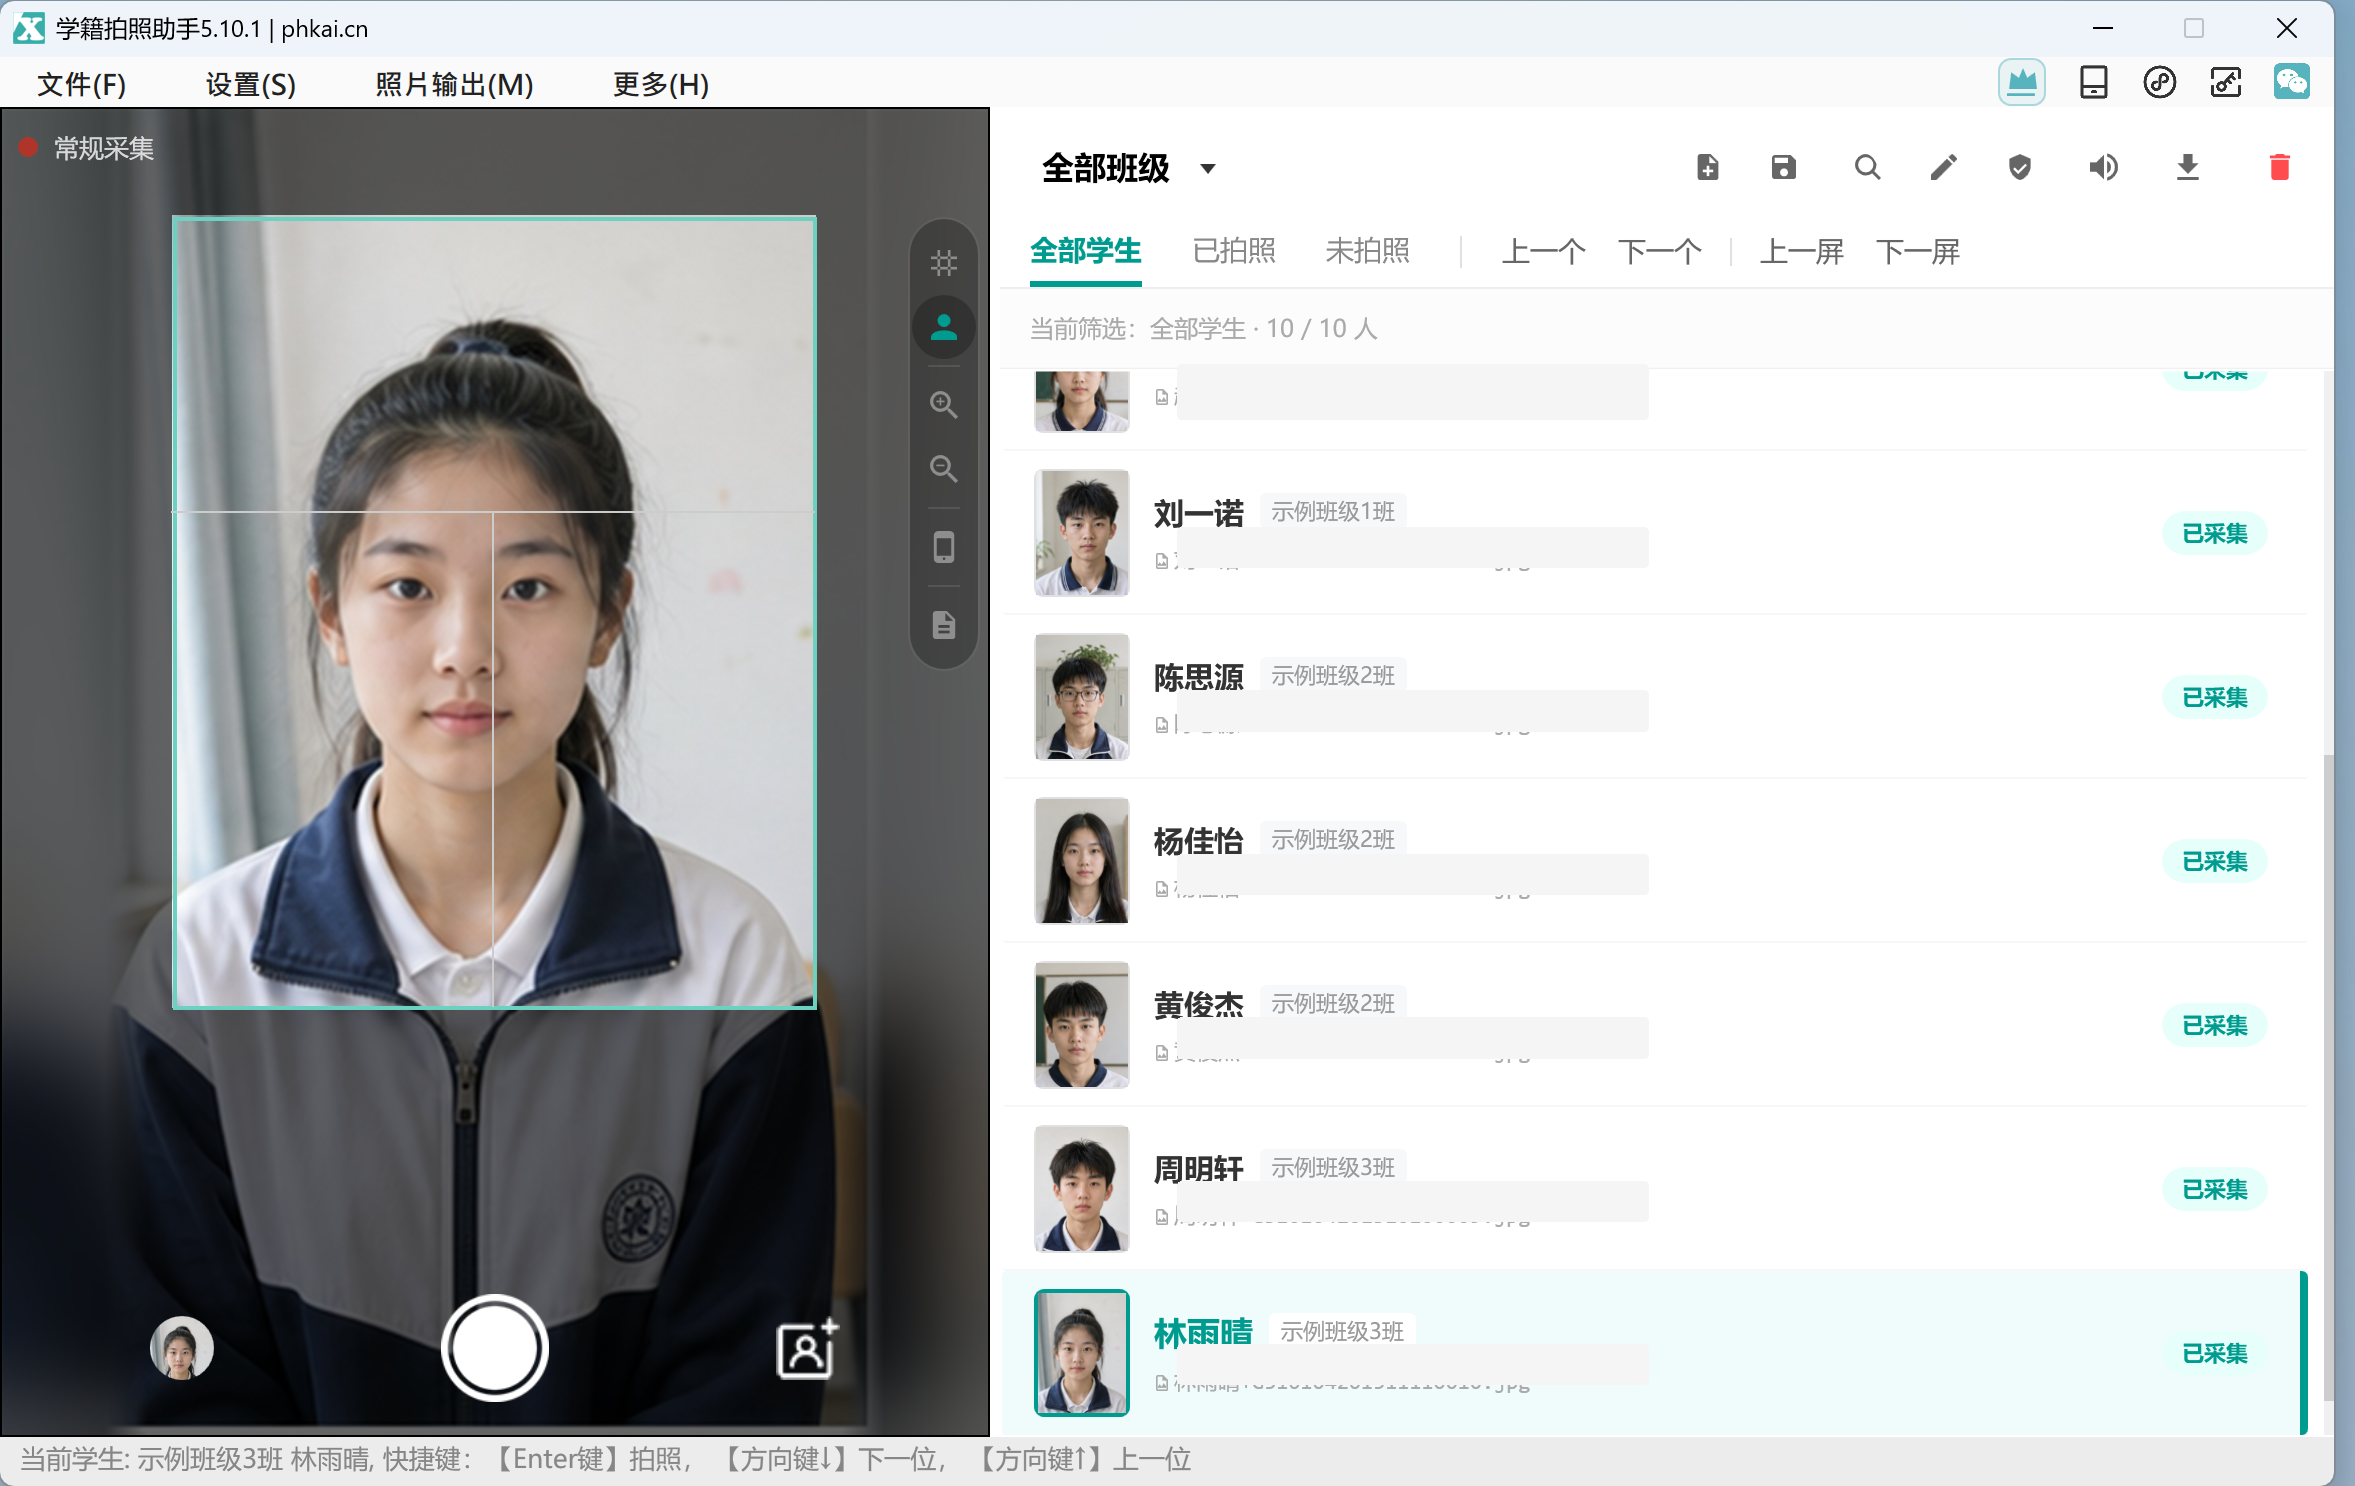Open the last captured photo round thumbnail
The image size is (2355, 1486).
[x=181, y=1348]
